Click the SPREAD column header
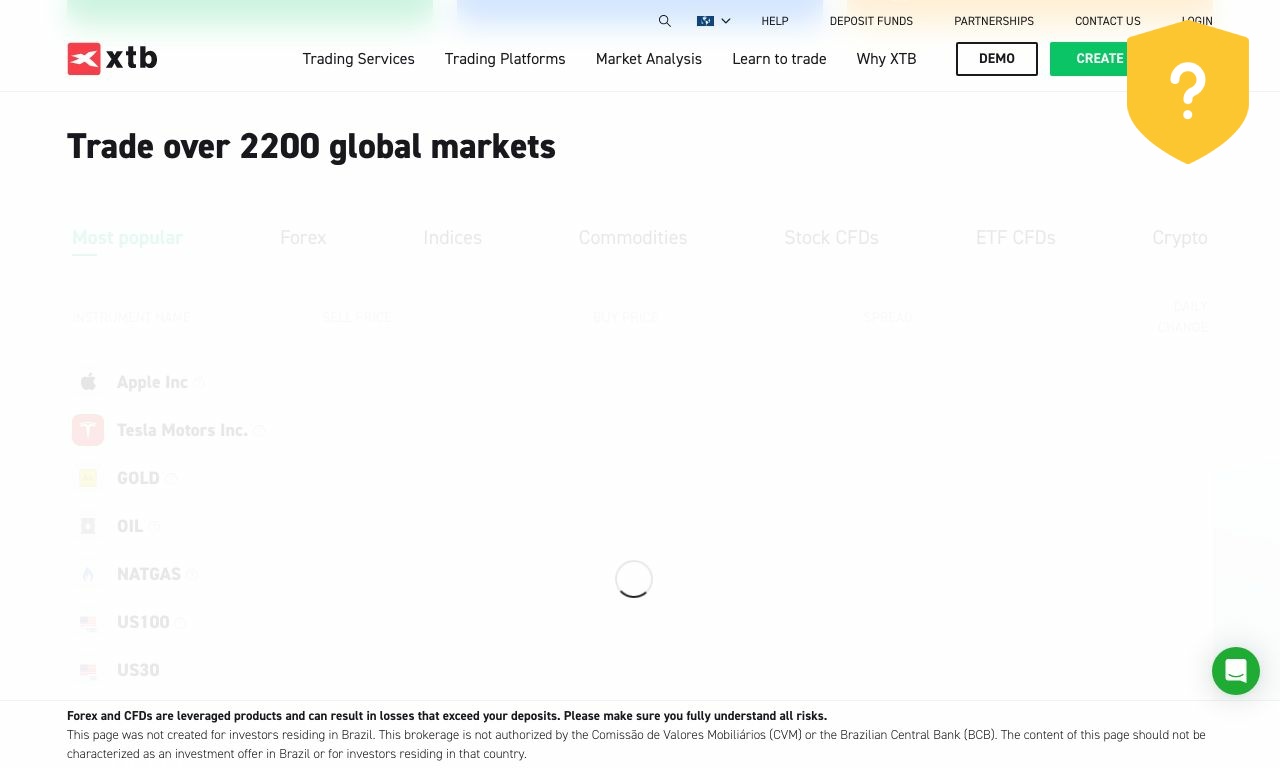 (888, 317)
